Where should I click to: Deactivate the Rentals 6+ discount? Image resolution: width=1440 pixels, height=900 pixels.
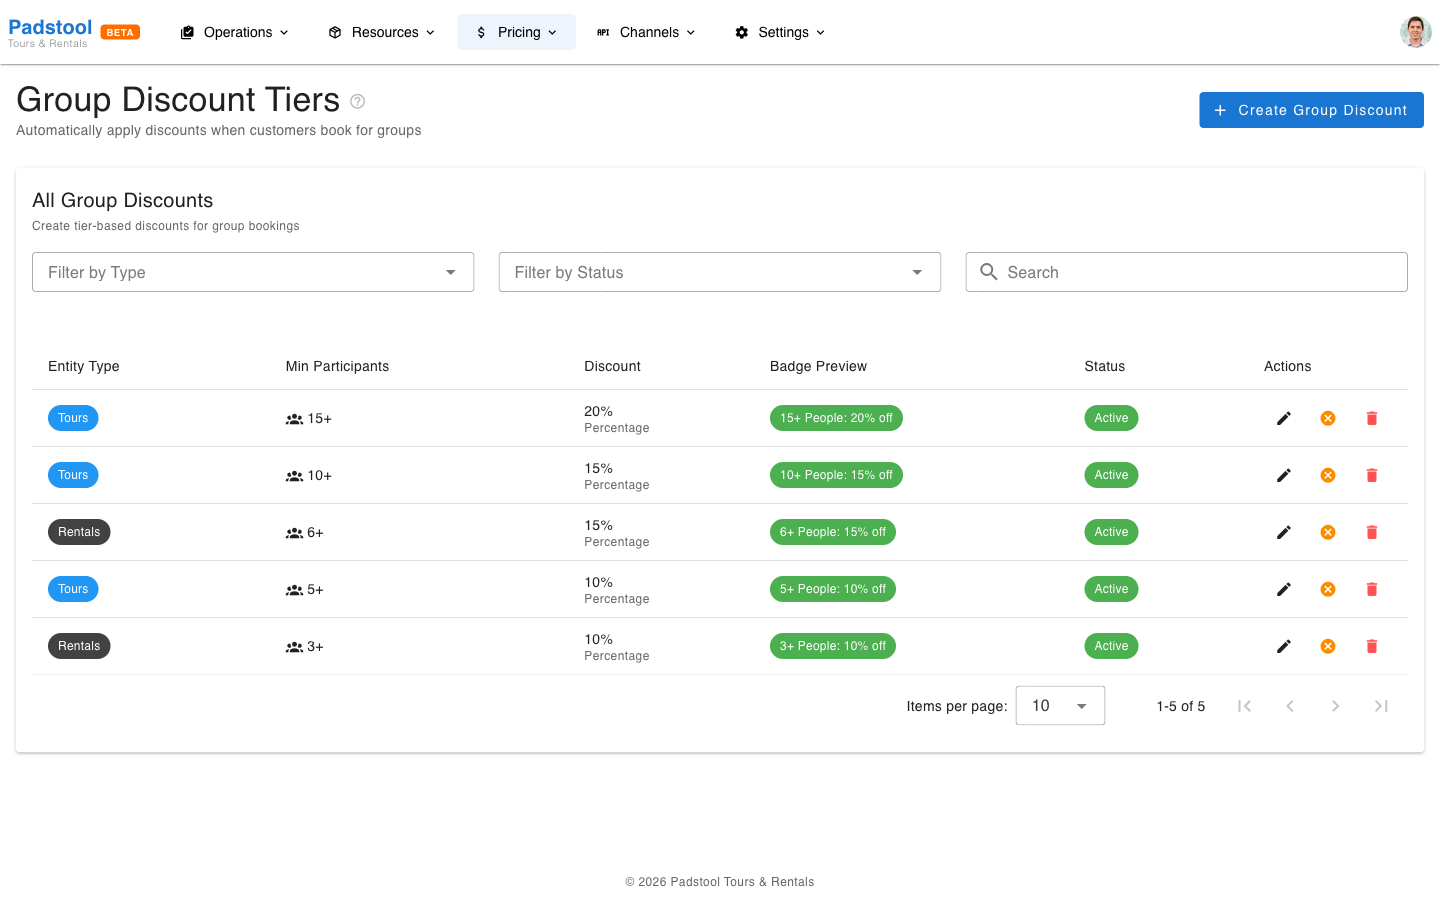(1328, 532)
